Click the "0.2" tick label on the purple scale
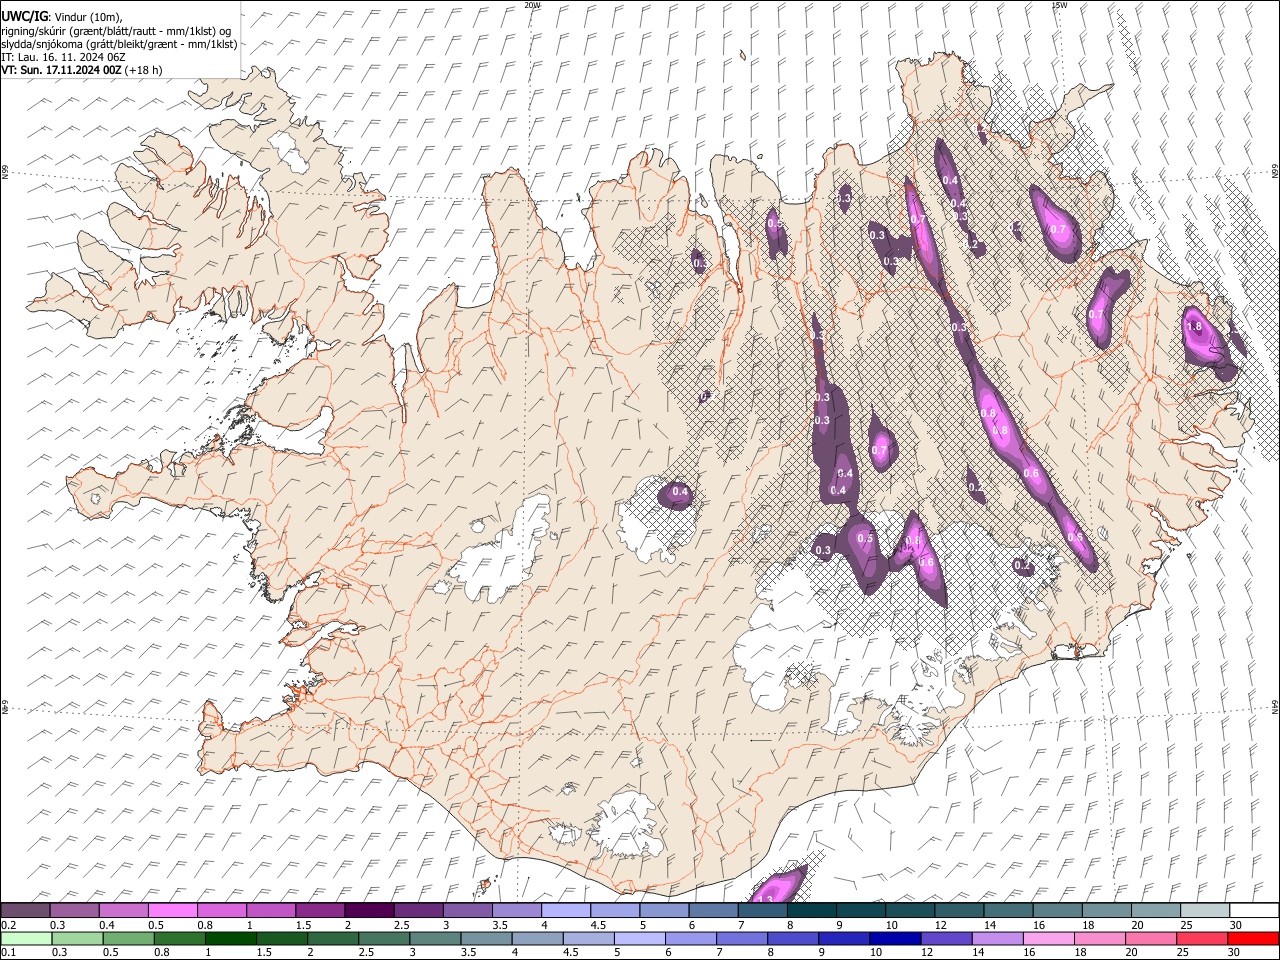The image size is (1280, 960). point(8,925)
